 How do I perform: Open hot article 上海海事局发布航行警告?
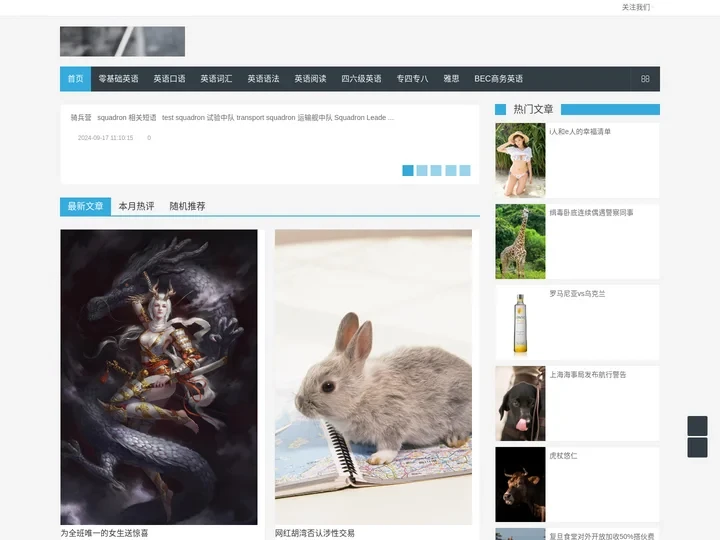click(x=588, y=375)
